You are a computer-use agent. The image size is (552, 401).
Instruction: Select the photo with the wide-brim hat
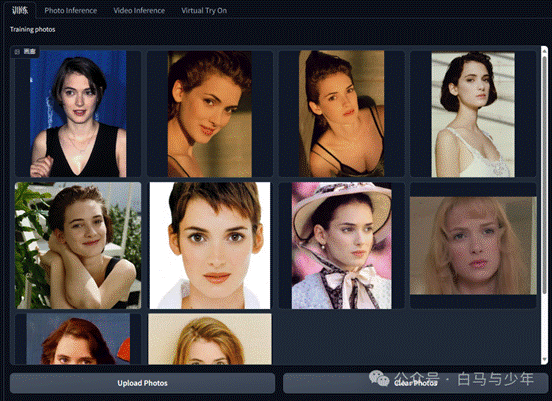(341, 245)
